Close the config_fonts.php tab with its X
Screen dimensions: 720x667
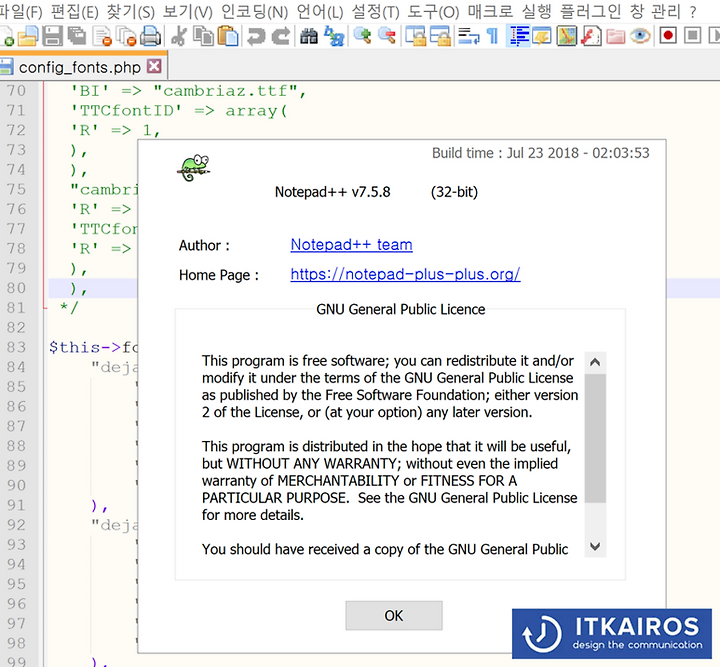pyautogui.click(x=154, y=67)
